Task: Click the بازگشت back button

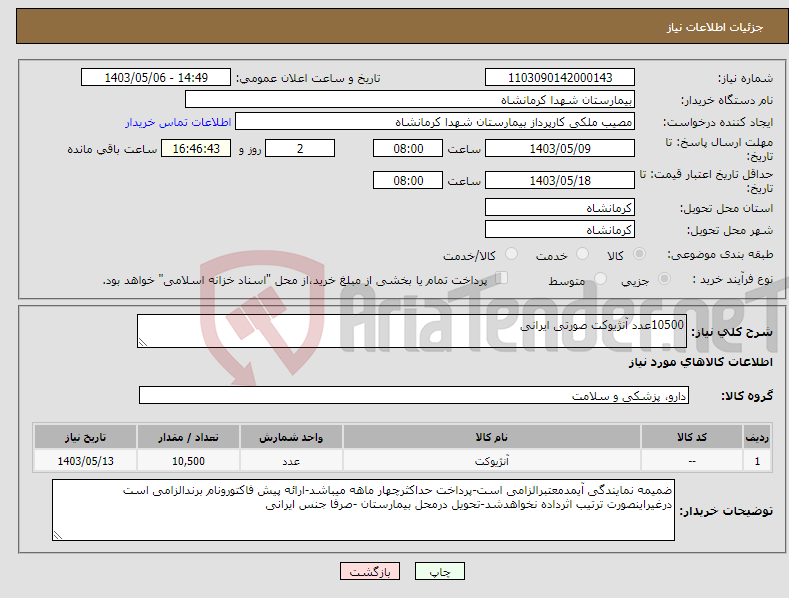Action: click(x=370, y=571)
